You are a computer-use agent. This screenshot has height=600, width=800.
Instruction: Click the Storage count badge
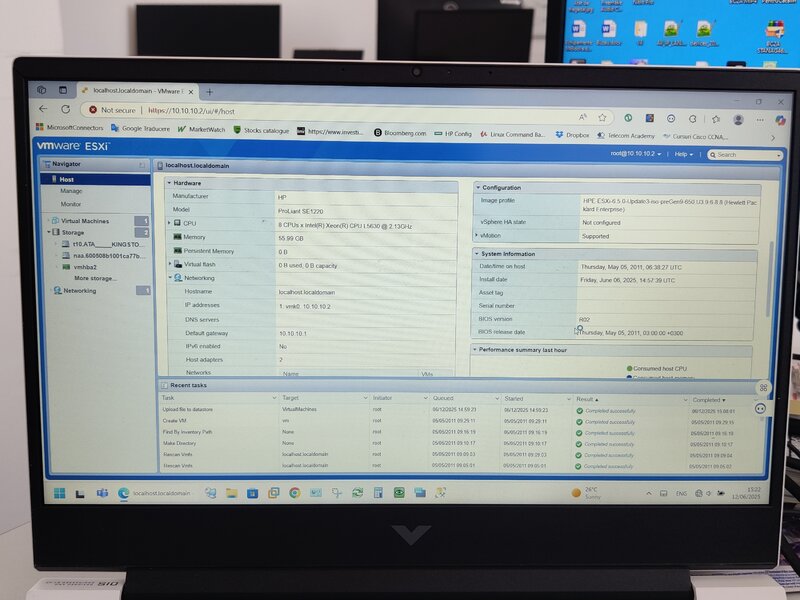[142, 233]
